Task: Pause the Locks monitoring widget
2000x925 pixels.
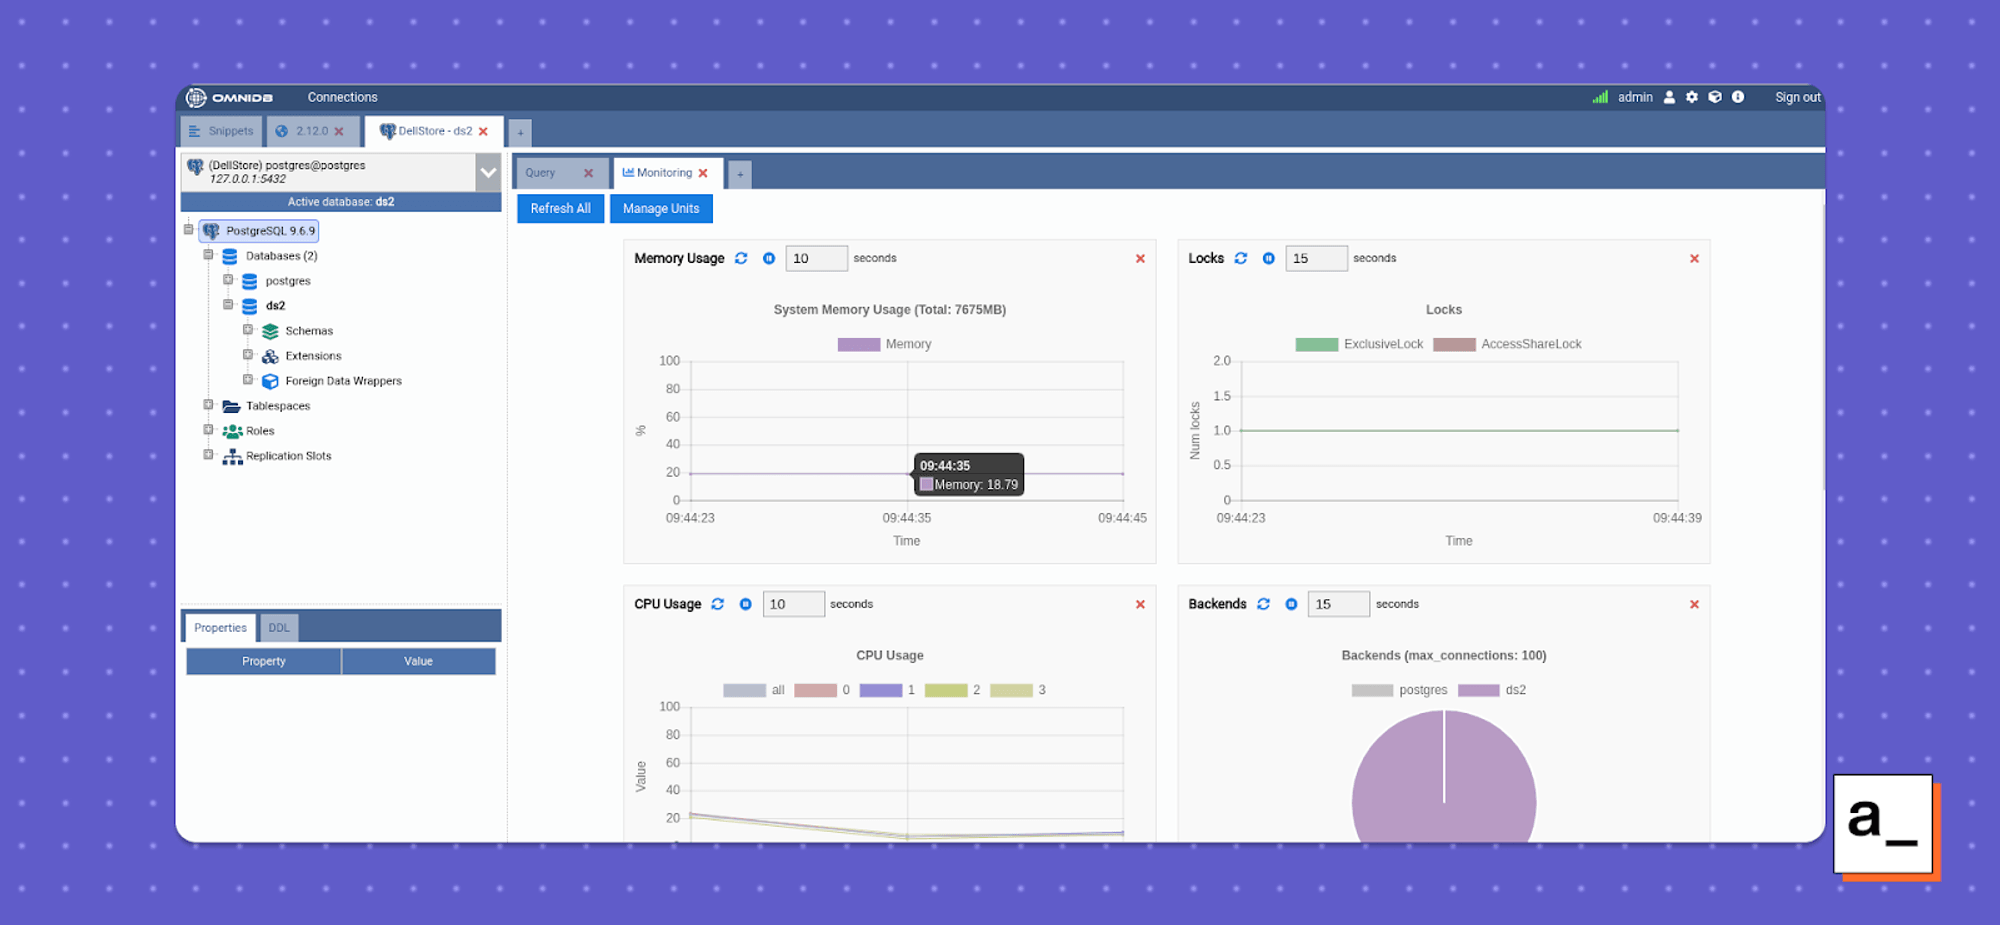Action: [1268, 258]
